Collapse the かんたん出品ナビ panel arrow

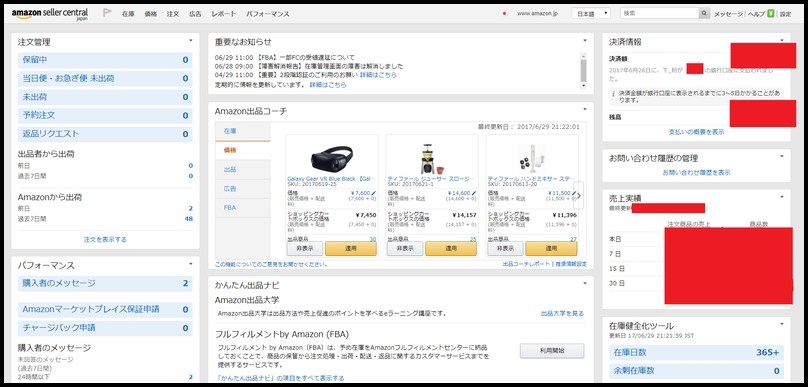585,283
